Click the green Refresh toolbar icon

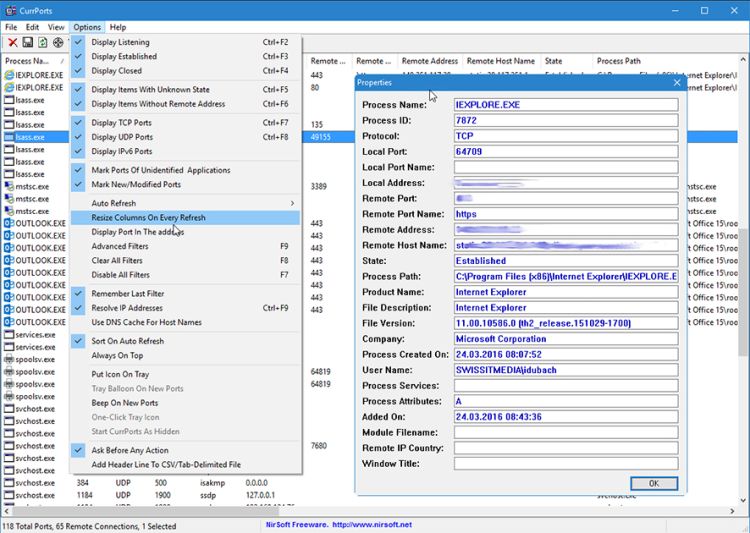coord(43,42)
